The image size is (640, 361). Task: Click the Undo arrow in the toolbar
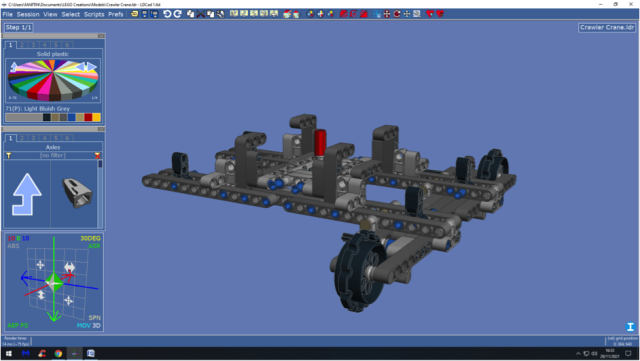(167, 14)
